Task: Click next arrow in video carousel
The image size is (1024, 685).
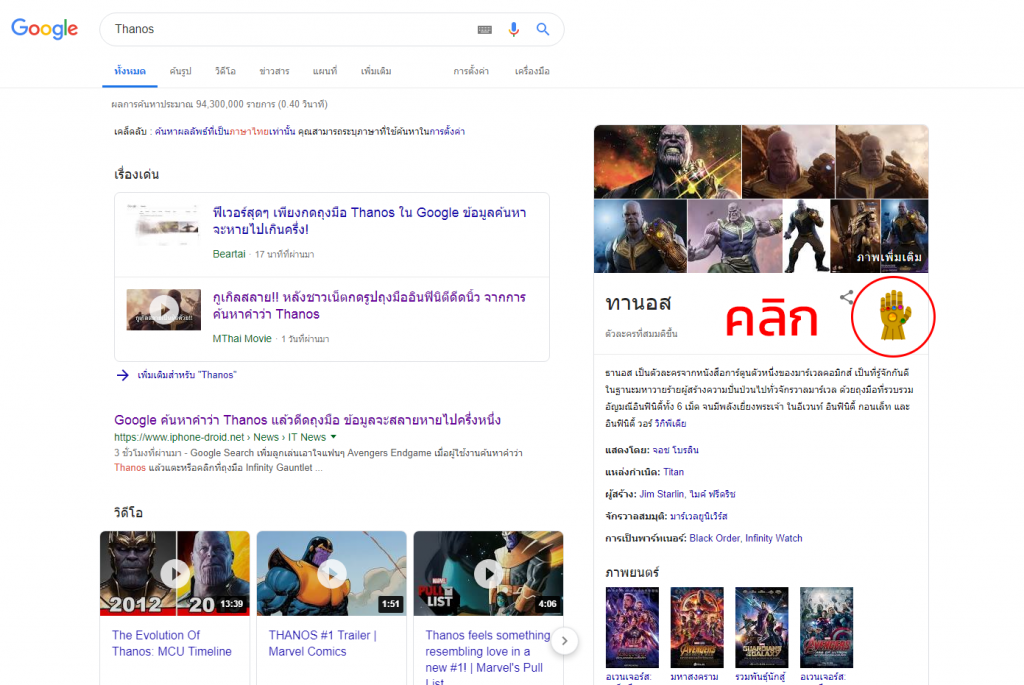Action: click(x=564, y=640)
